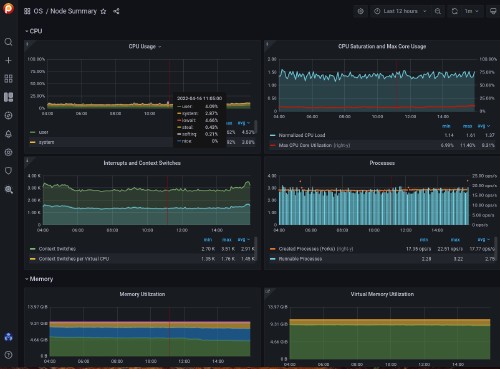The height and width of the screenshot is (369, 500).
Task: Click the CPU Saturation panel info corner
Action: point(267,43)
